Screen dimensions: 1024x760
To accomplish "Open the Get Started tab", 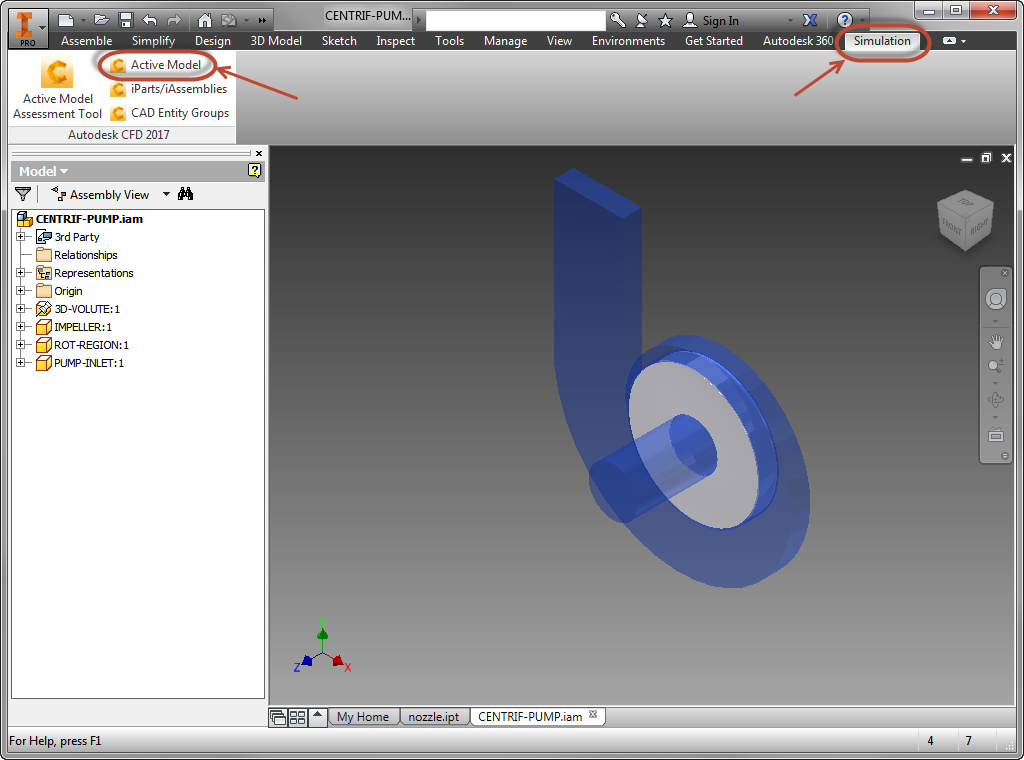I will click(714, 40).
